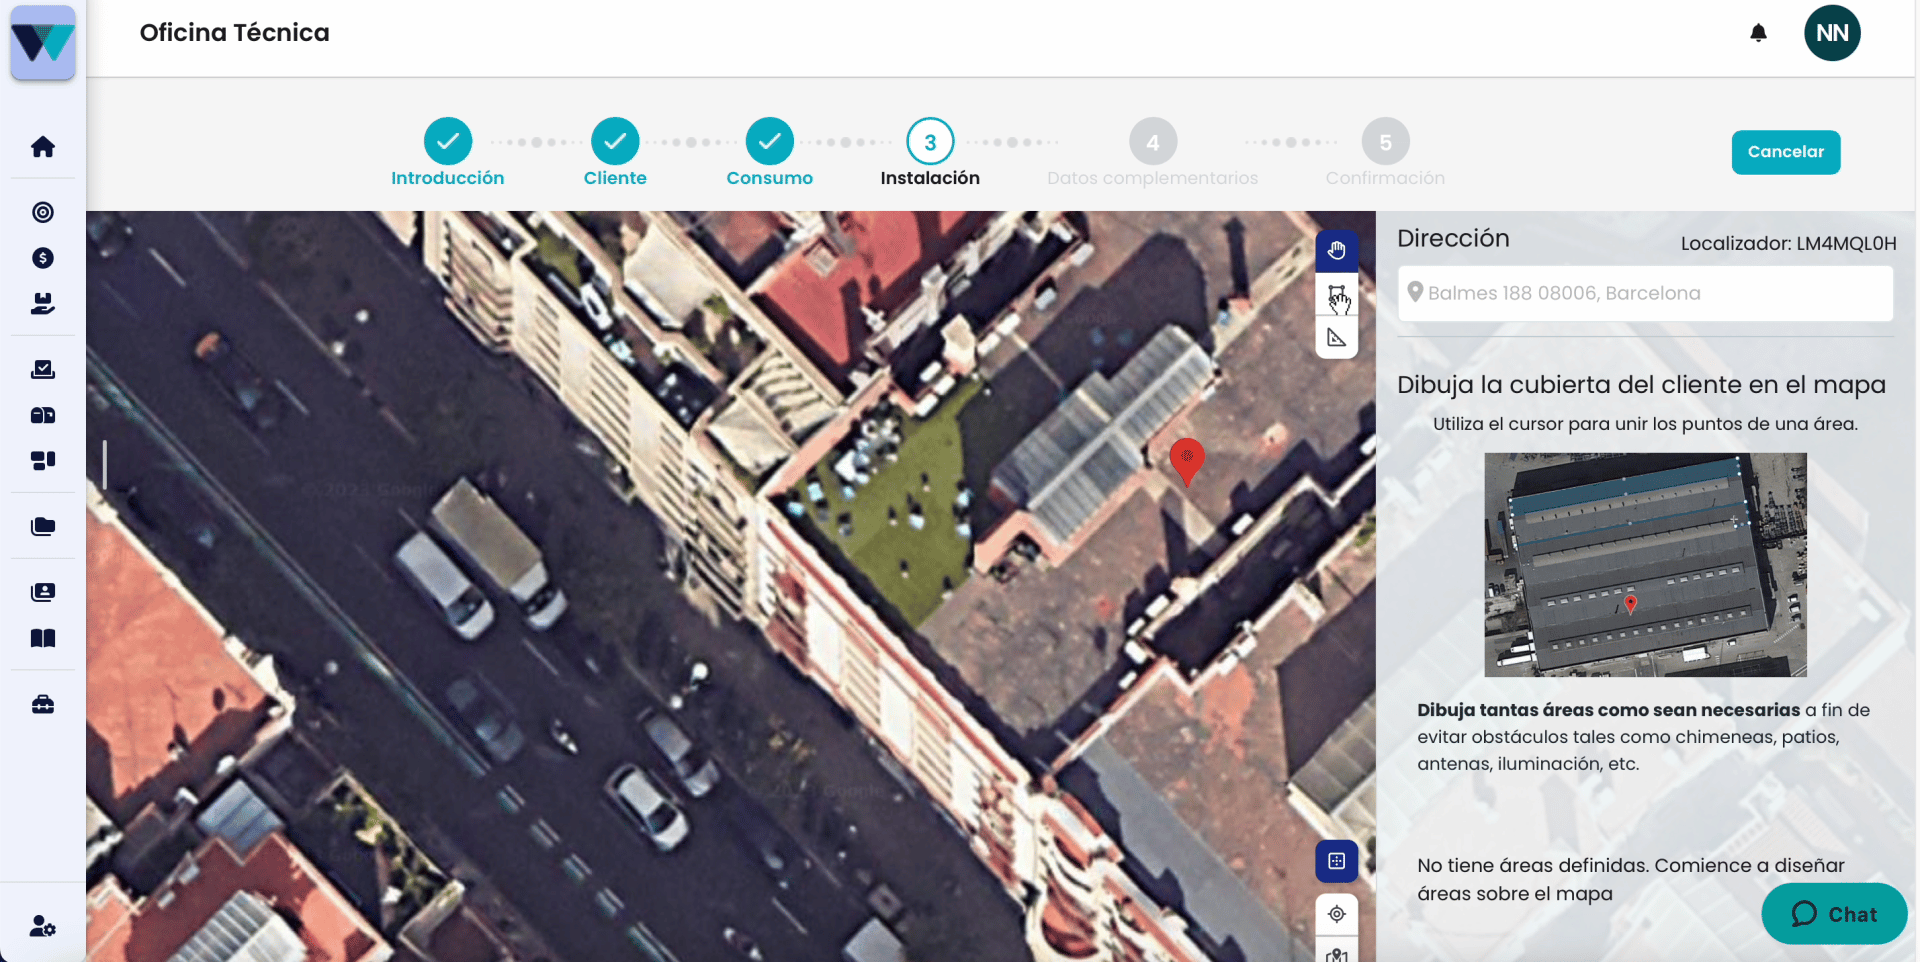1920x962 pixels.
Task: Click the Localizador: LM4MQL0H text
Action: 1788,243
